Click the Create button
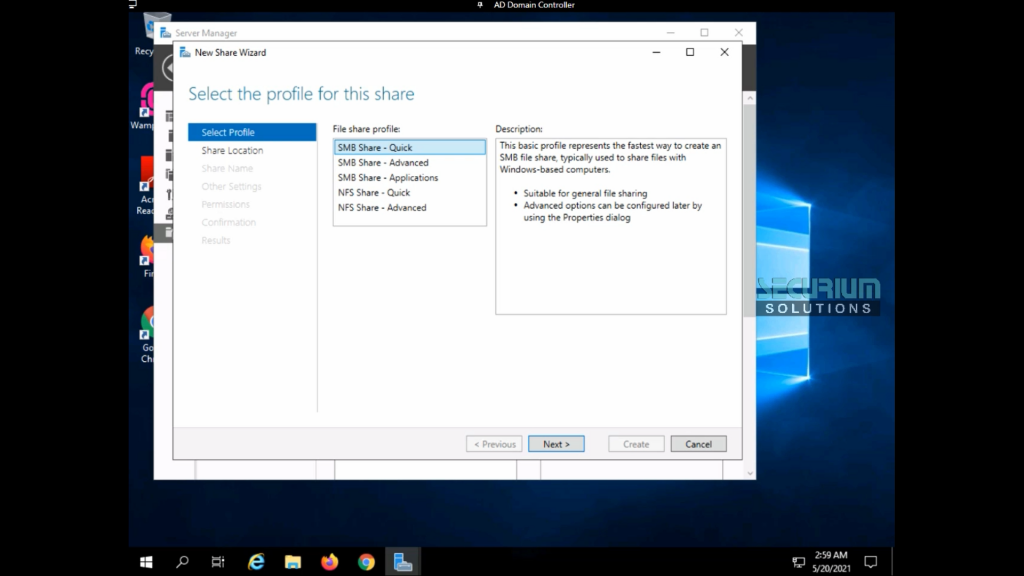The width and height of the screenshot is (1024, 576). click(636, 444)
